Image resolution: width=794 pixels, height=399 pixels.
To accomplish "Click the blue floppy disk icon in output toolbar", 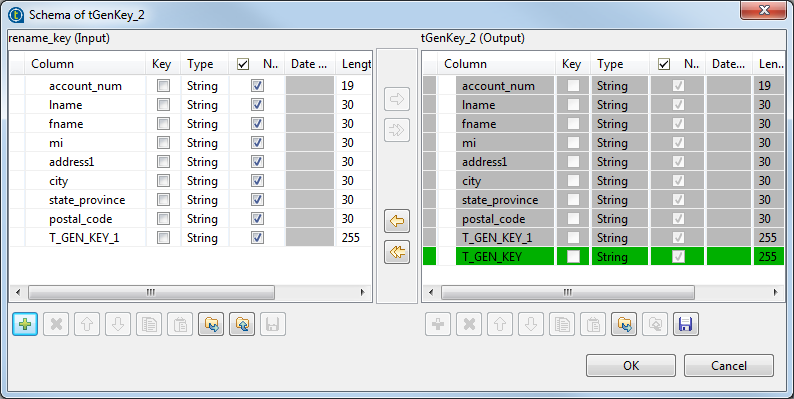I will pyautogui.click(x=686, y=324).
